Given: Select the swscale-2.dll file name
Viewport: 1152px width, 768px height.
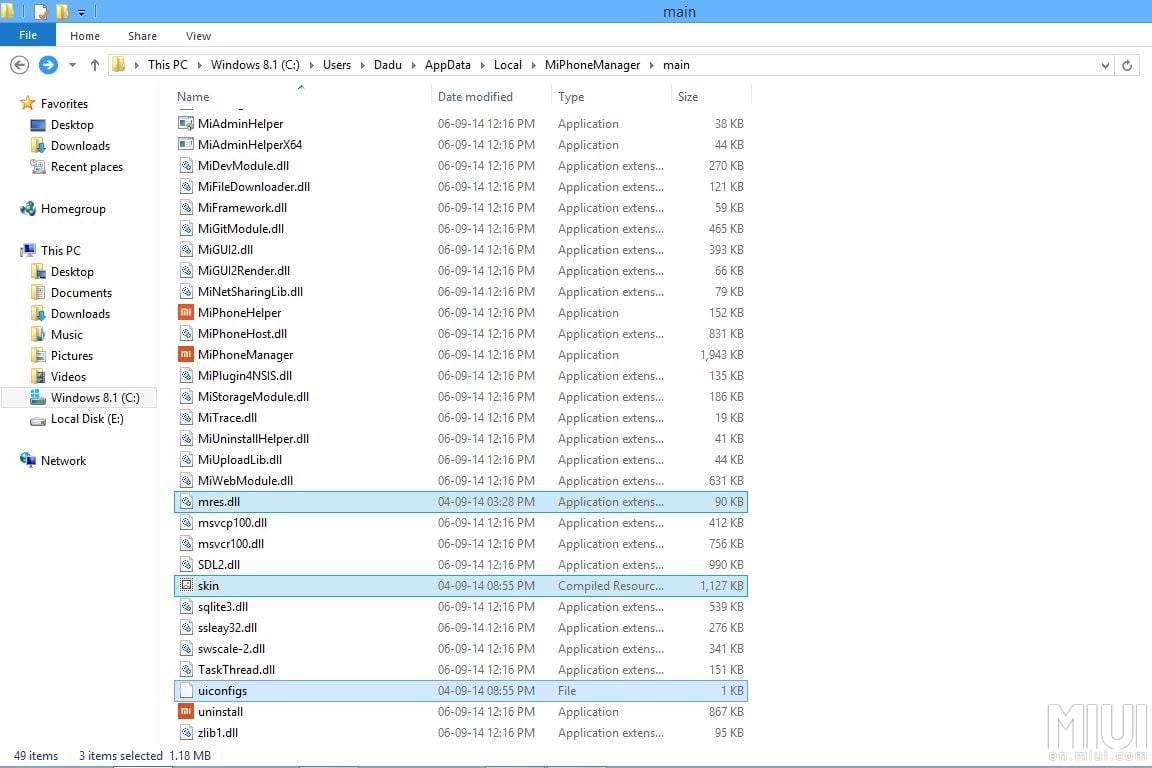Looking at the screenshot, I should pyautogui.click(x=231, y=648).
